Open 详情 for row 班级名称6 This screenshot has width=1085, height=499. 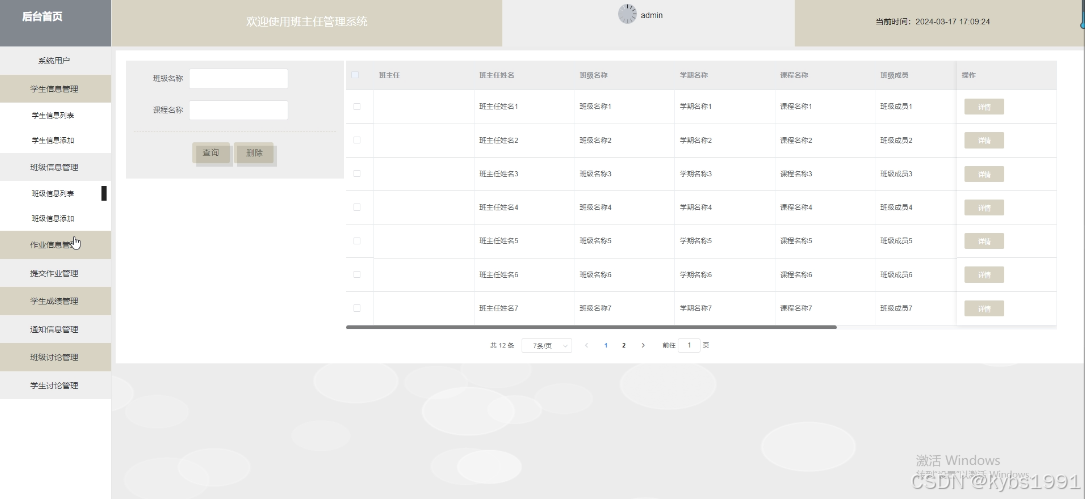(984, 275)
